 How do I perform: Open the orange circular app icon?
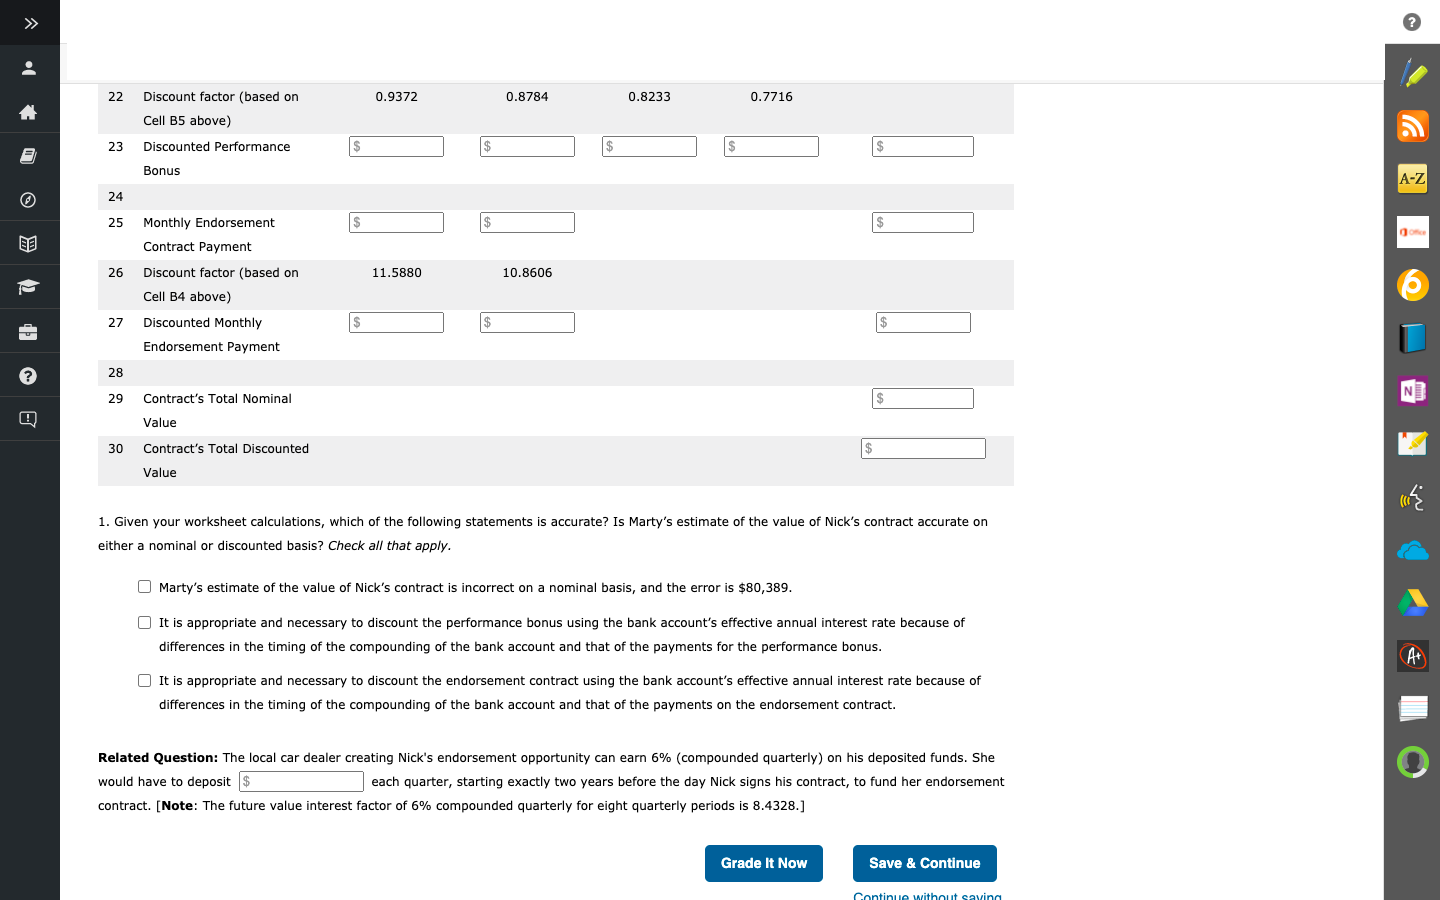[1413, 285]
